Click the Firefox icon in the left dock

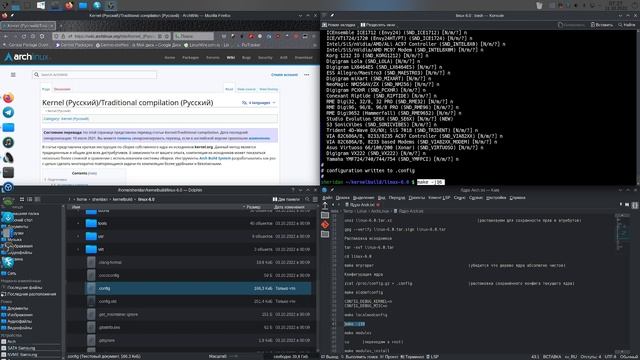tap(8, 98)
